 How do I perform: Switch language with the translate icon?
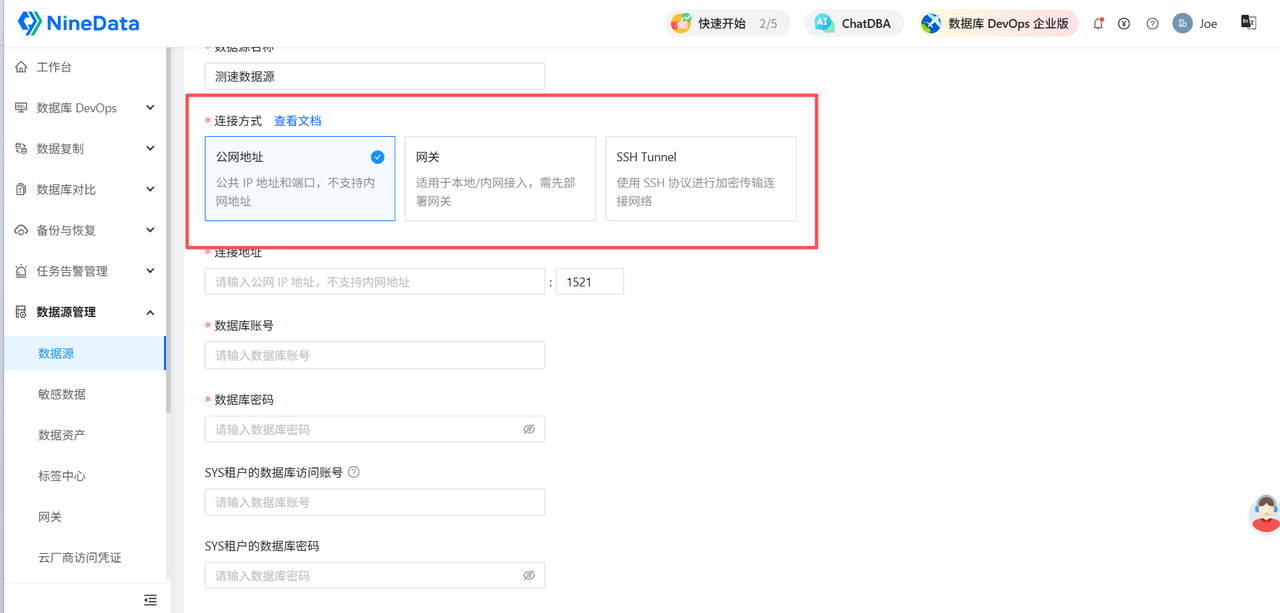click(1249, 22)
